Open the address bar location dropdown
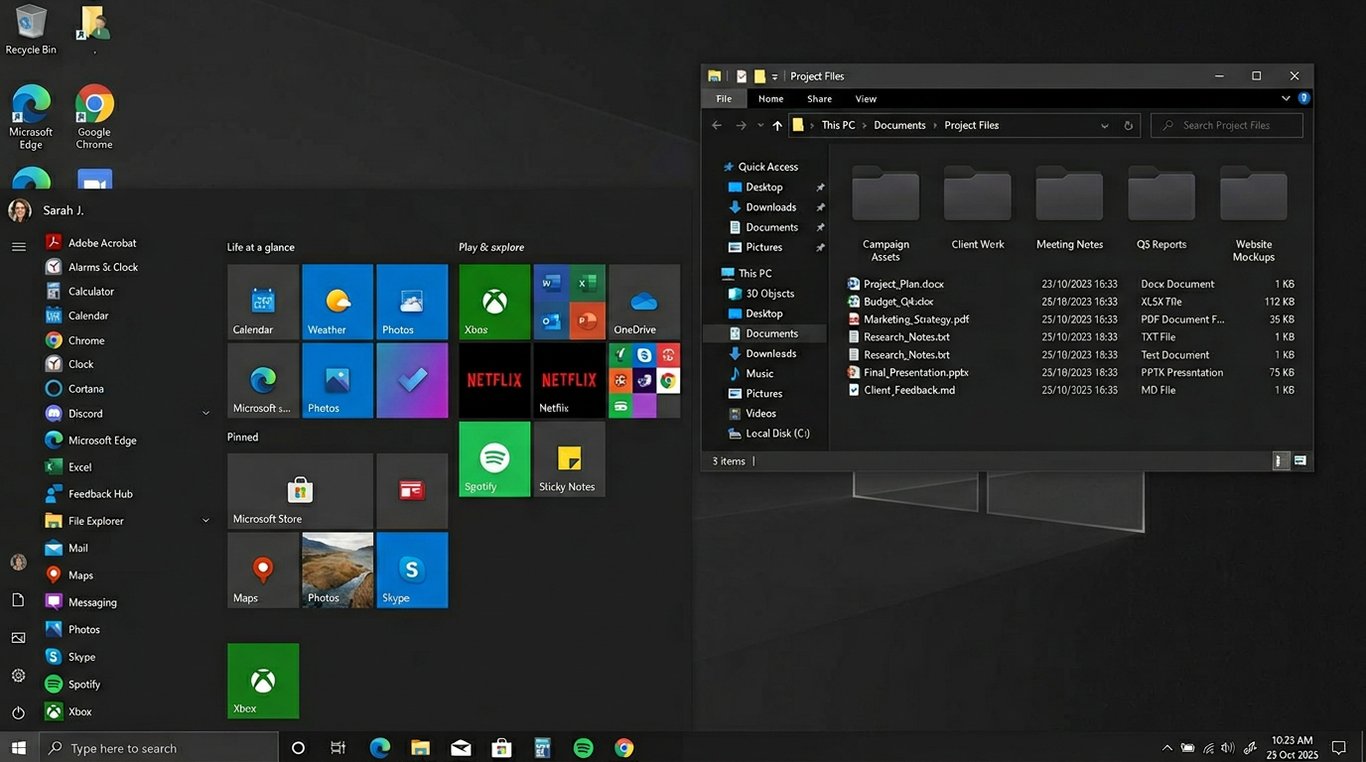The image size is (1366, 762). pyautogui.click(x=1104, y=125)
